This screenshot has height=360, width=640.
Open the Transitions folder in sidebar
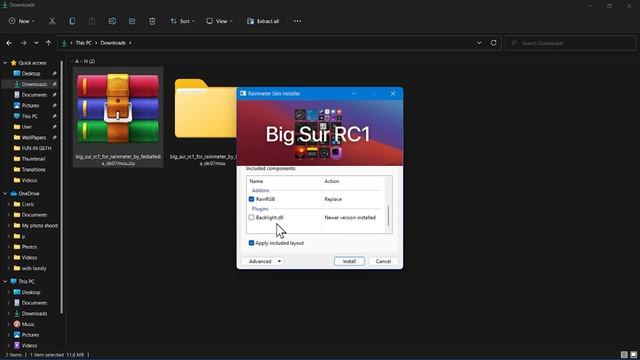tap(33, 169)
